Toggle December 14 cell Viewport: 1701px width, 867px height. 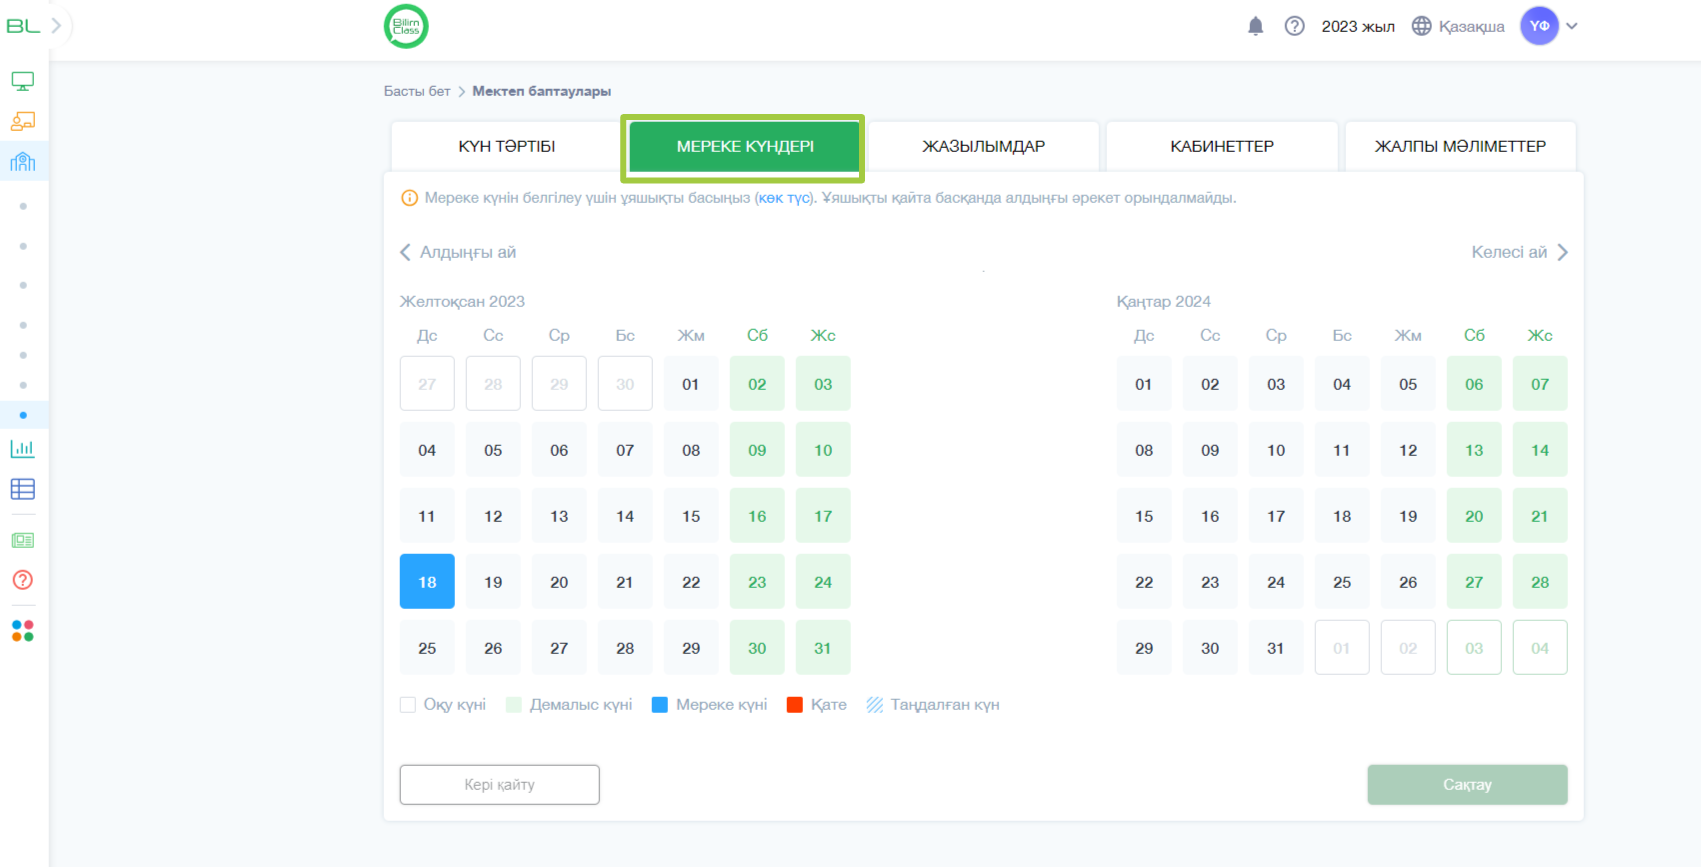click(625, 516)
